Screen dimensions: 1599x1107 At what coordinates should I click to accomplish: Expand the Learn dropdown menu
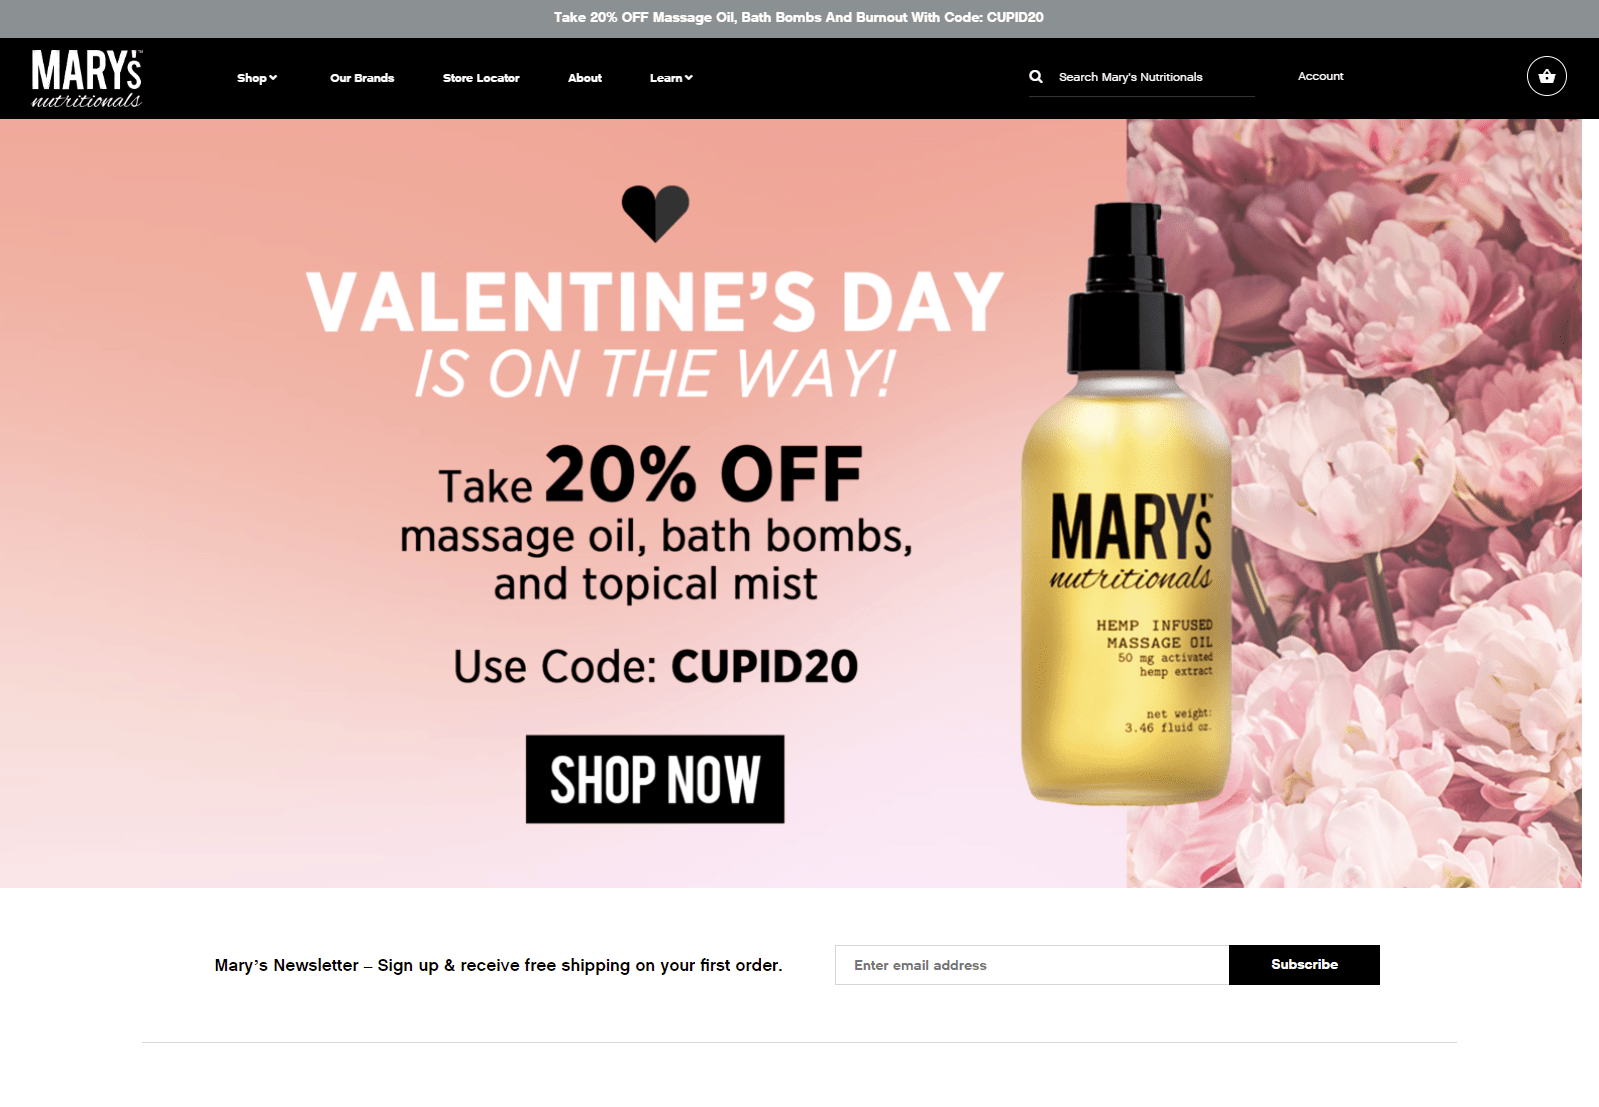coord(671,77)
